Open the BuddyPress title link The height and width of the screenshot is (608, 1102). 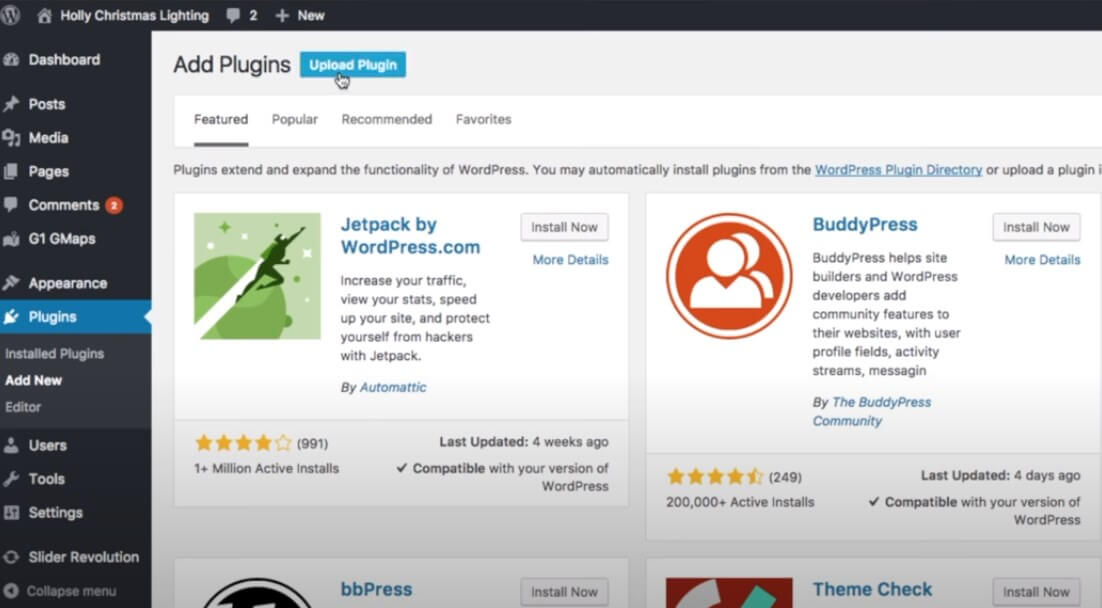[x=865, y=224]
